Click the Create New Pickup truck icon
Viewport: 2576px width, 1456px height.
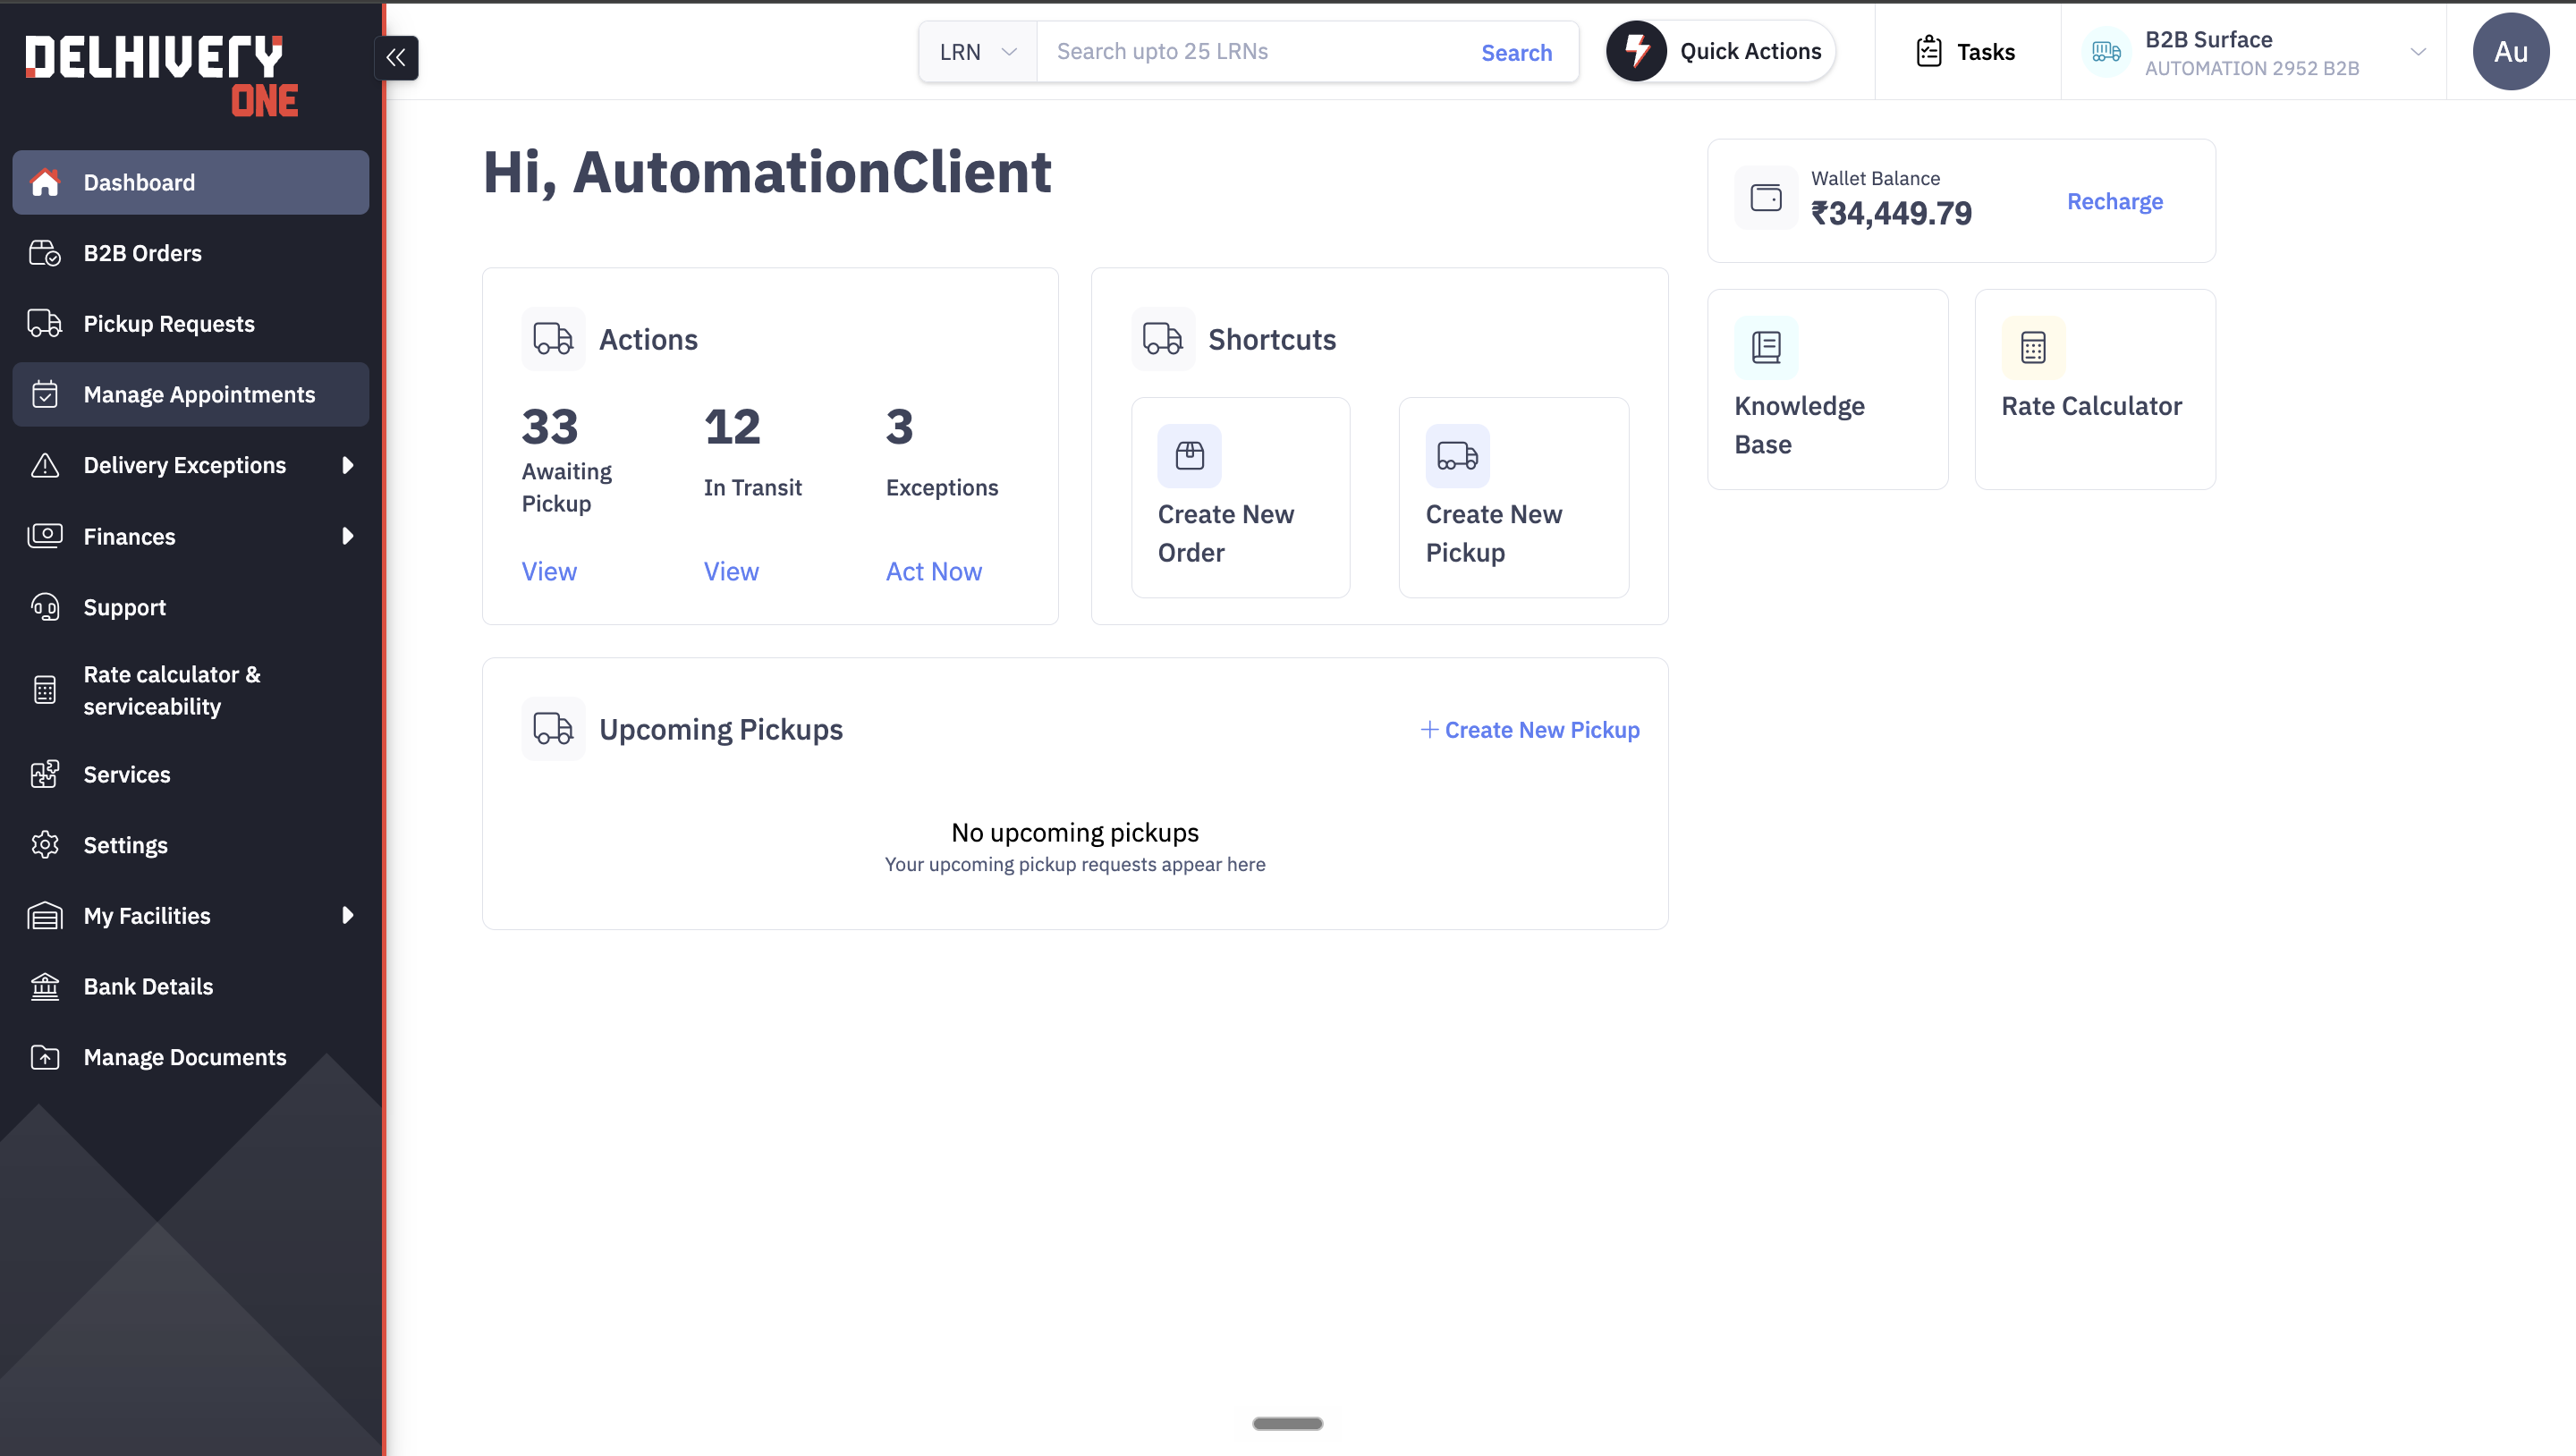(1458, 456)
